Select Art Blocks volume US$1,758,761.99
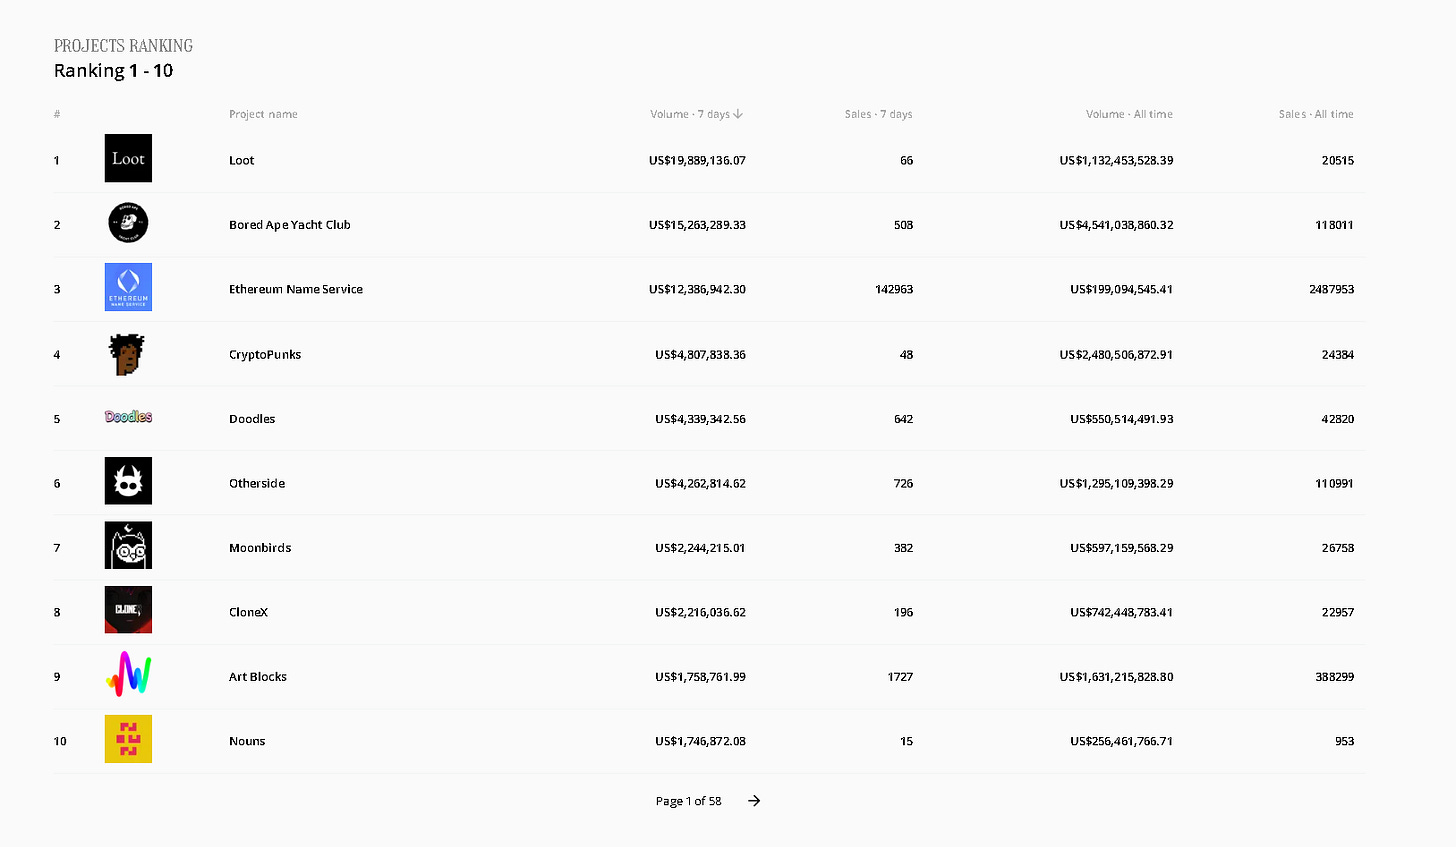This screenshot has height=847, width=1456. (700, 677)
